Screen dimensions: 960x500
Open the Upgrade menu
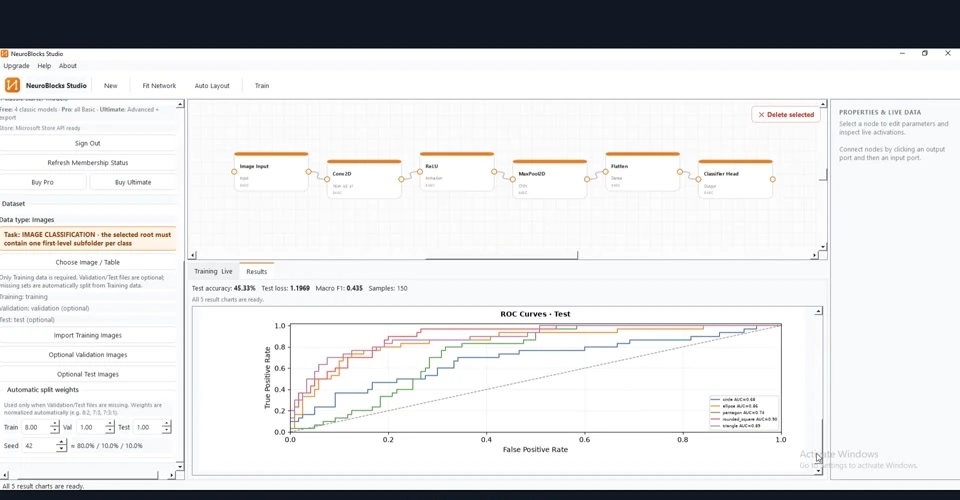click(x=17, y=66)
